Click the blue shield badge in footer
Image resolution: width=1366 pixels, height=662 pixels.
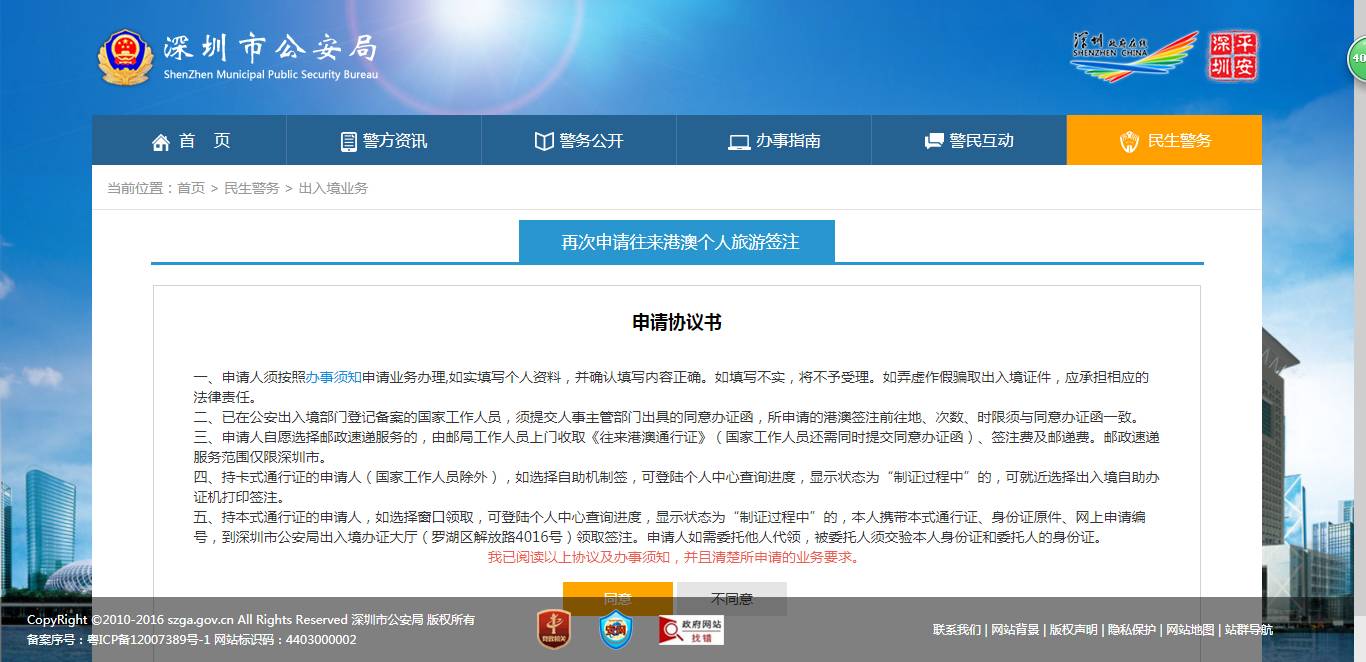click(615, 629)
